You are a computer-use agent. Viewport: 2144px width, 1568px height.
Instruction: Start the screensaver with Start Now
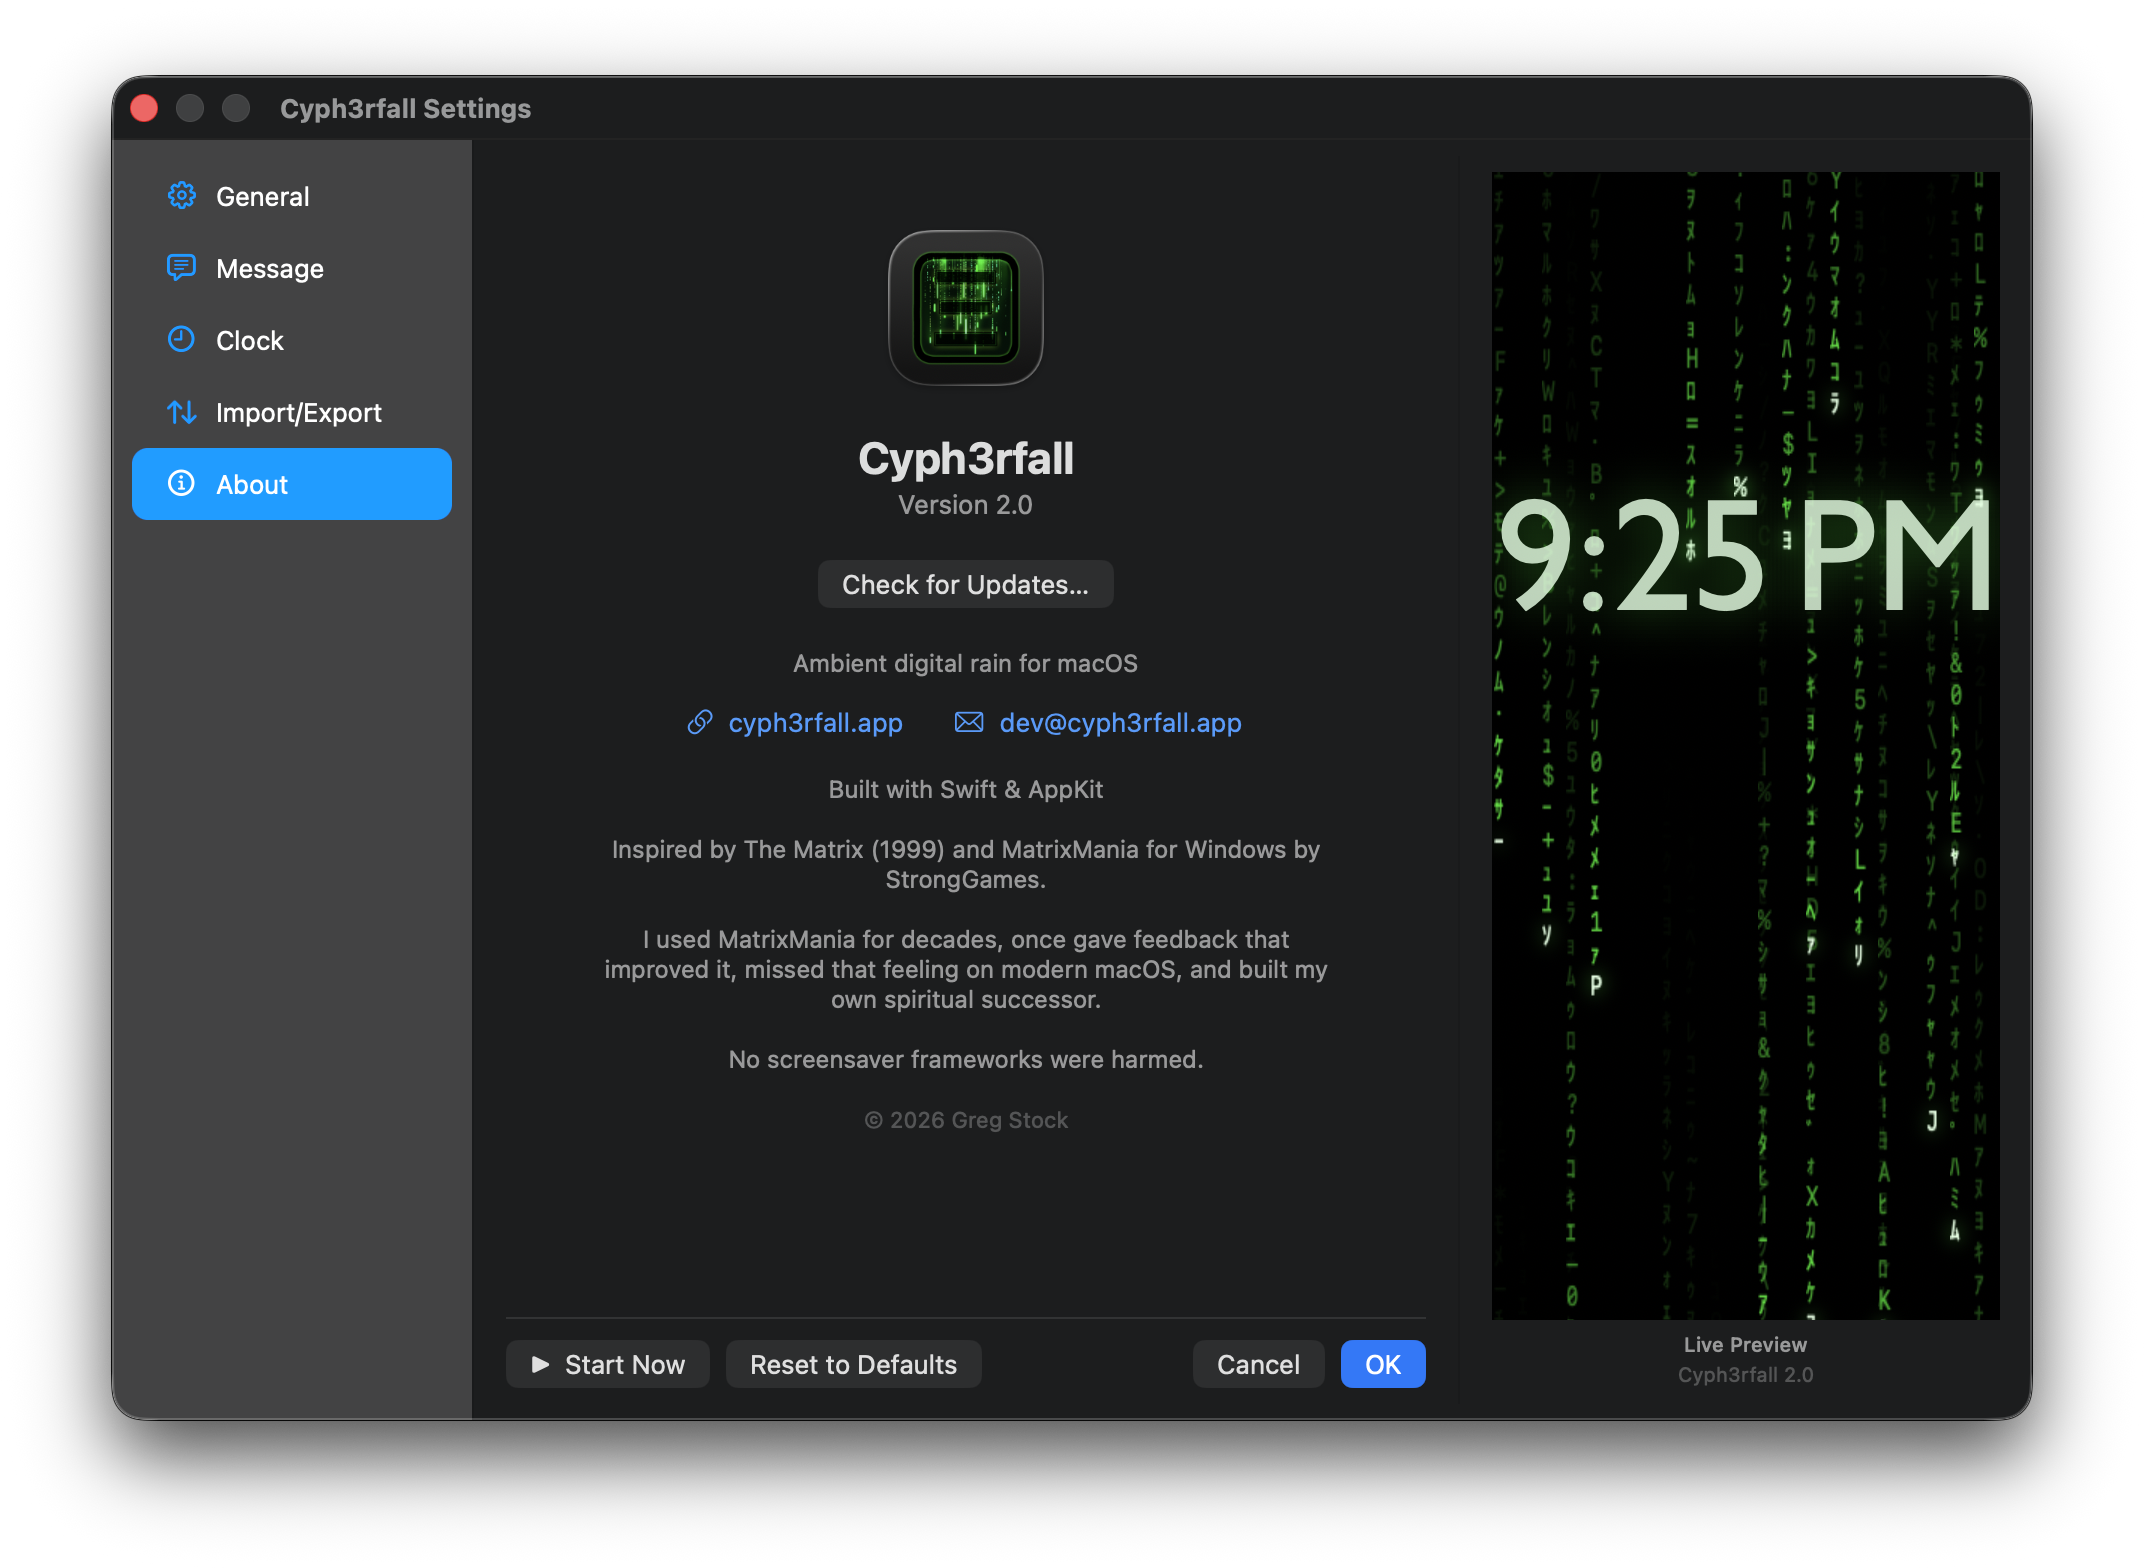pos(608,1364)
